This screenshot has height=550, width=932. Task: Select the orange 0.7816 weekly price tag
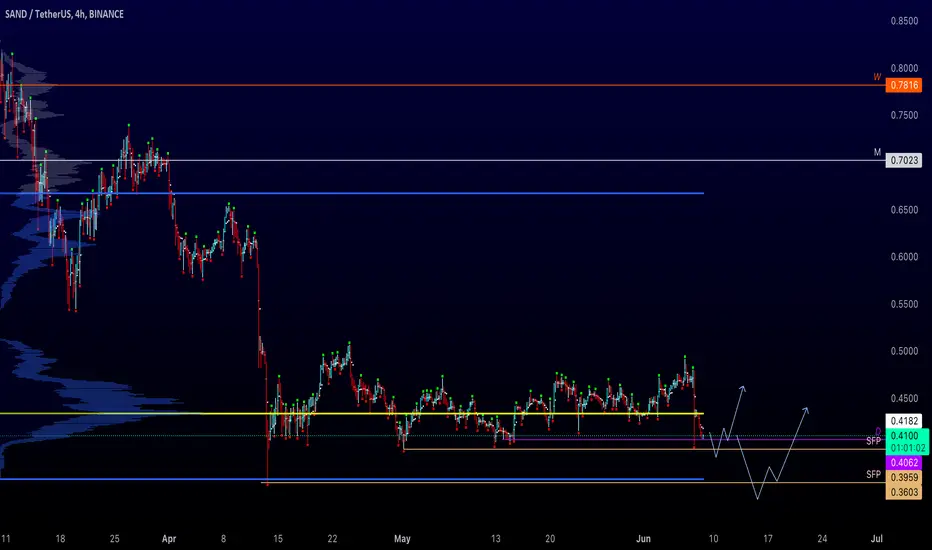(x=903, y=85)
